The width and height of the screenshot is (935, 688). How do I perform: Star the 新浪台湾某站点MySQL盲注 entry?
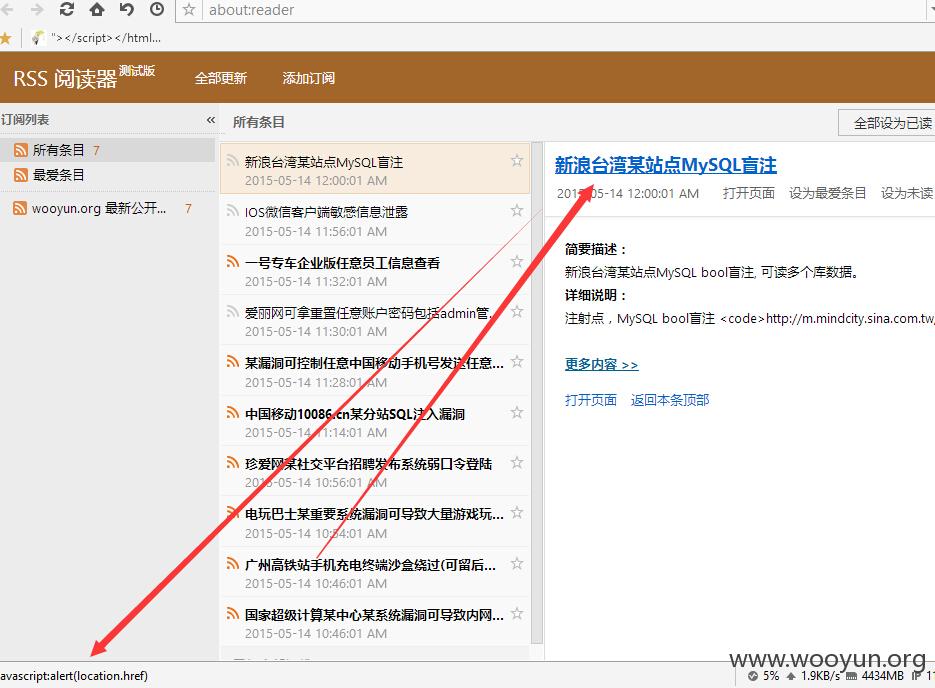[517, 160]
